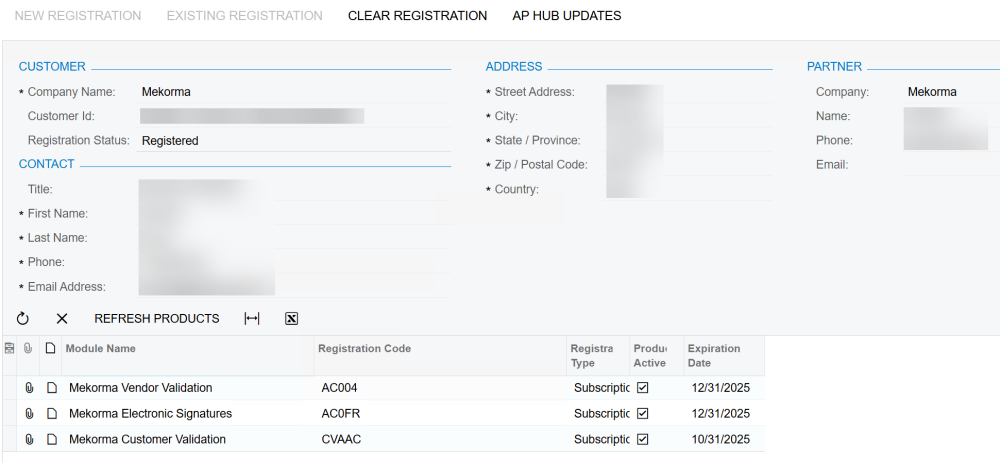
Task: Click the Street Address field
Action: coord(689,92)
